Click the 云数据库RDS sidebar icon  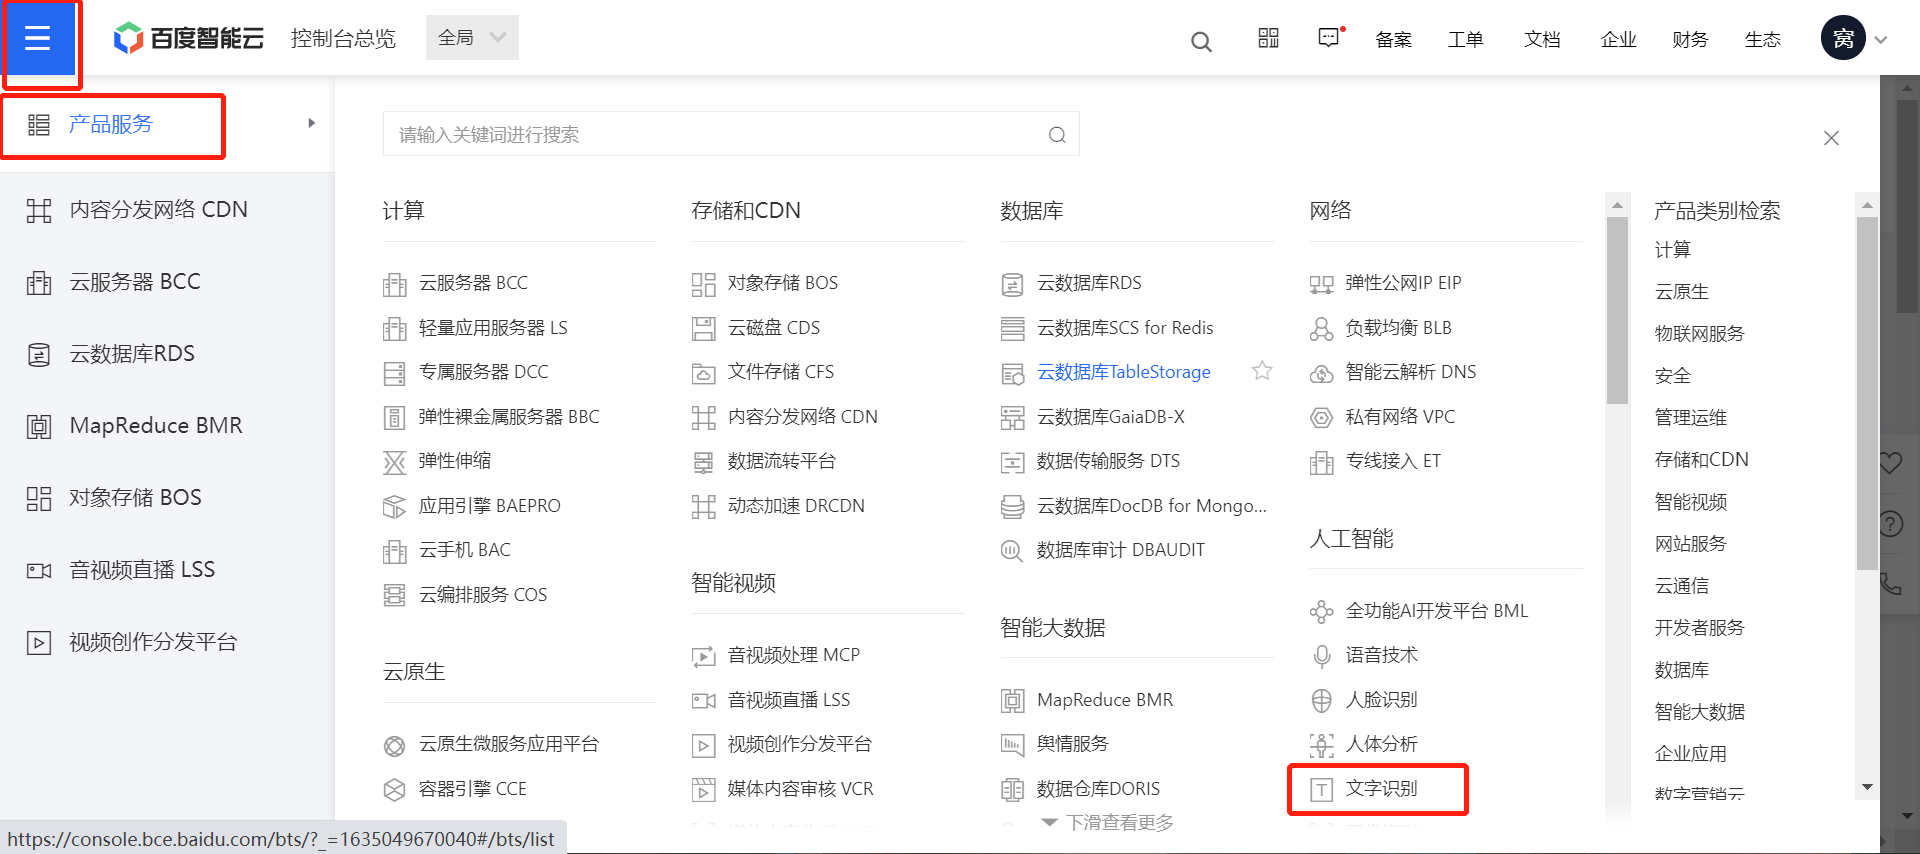pos(39,354)
